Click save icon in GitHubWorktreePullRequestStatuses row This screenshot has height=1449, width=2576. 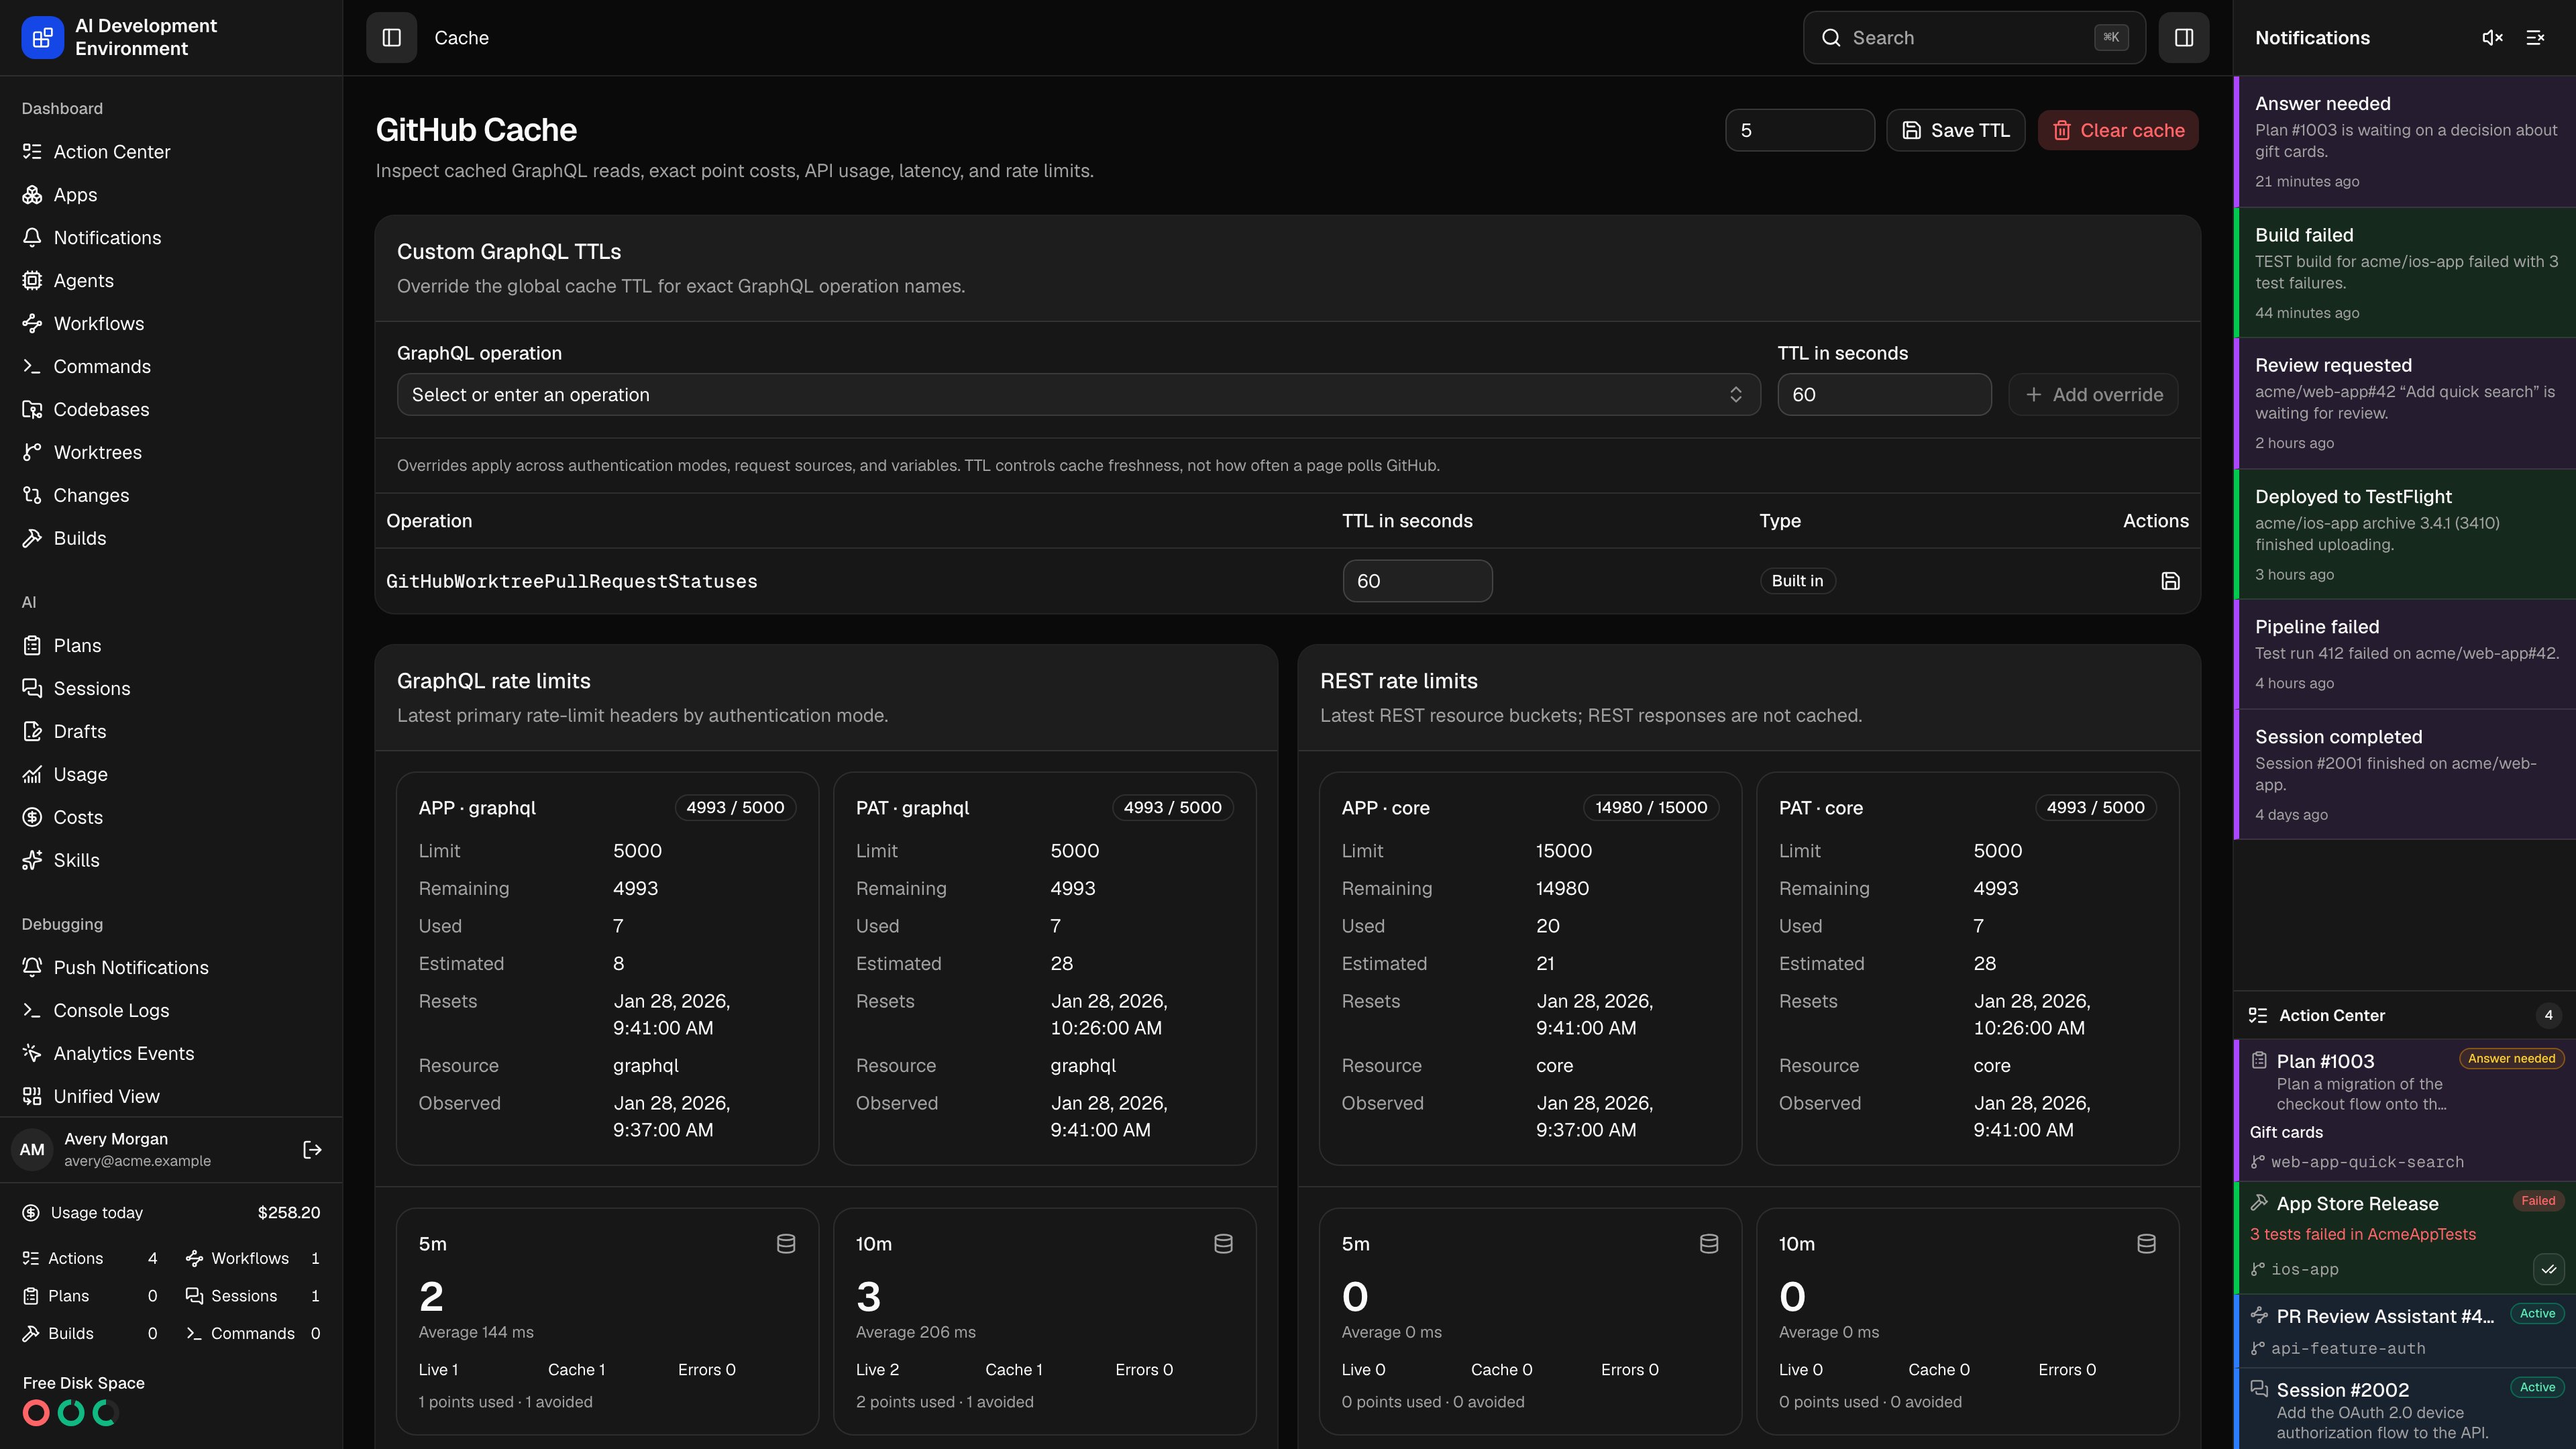point(2170,581)
